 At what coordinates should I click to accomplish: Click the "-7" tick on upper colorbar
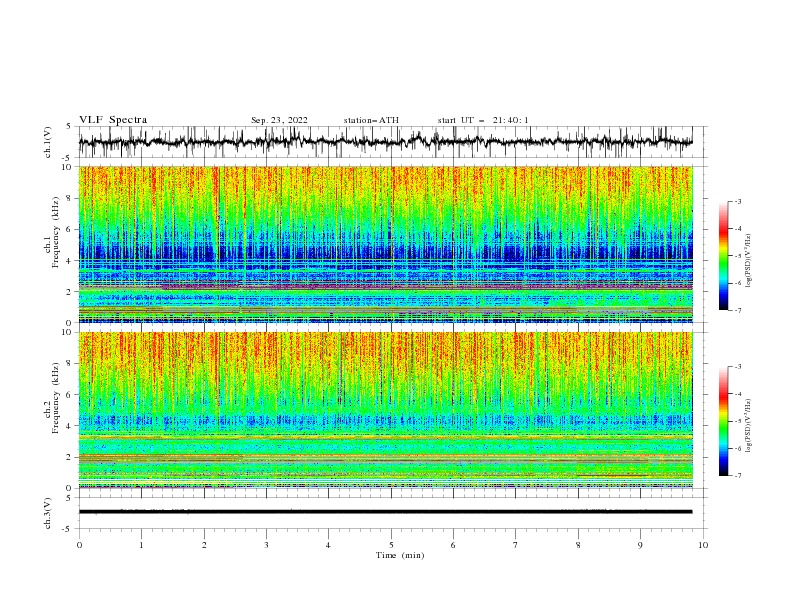738,310
